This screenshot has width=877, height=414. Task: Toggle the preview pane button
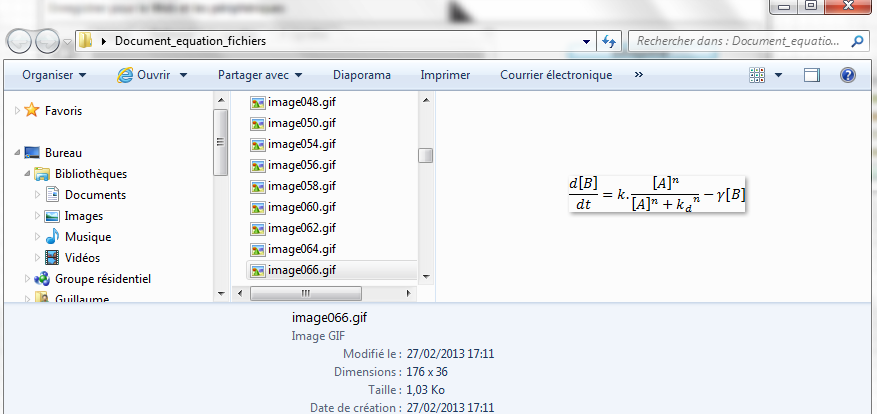pos(811,75)
